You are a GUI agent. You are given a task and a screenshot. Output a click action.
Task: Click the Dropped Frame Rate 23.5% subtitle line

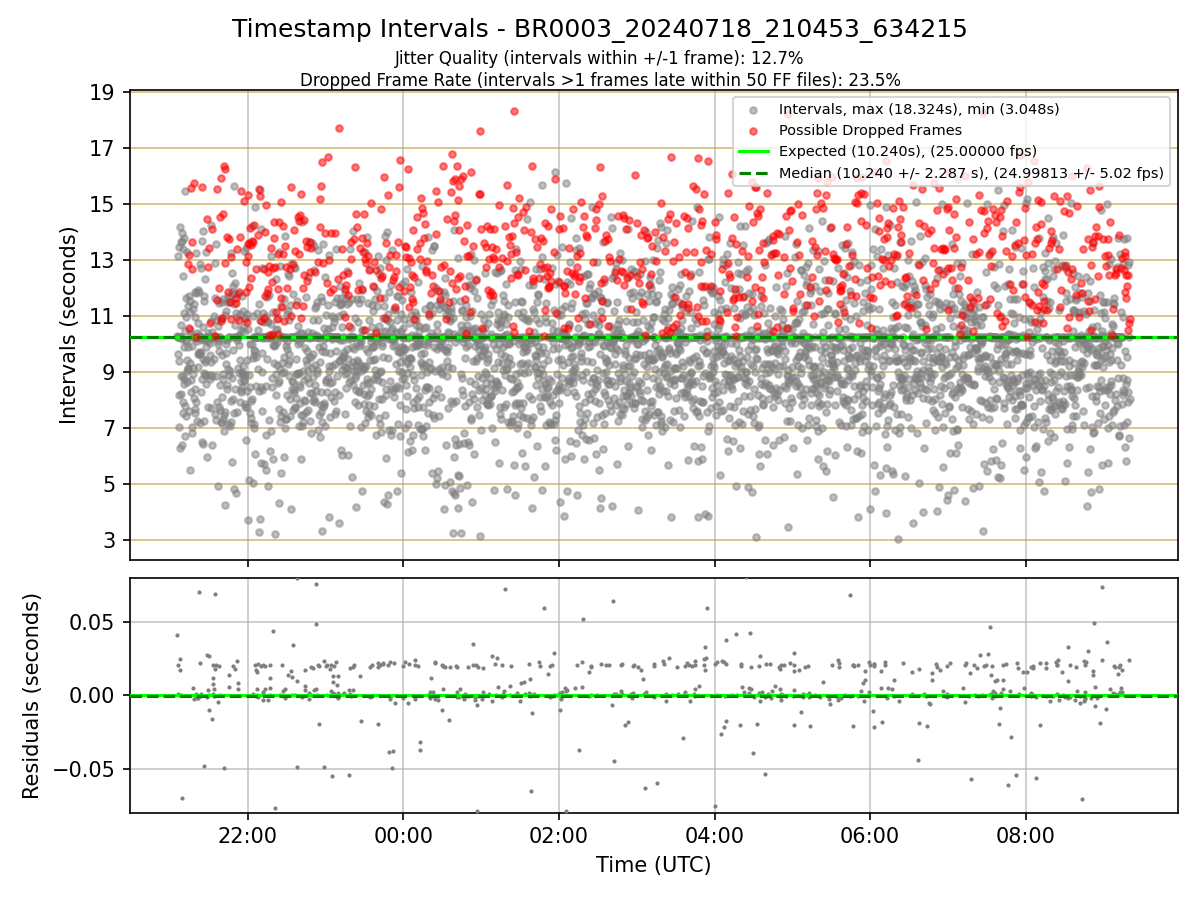point(600,79)
